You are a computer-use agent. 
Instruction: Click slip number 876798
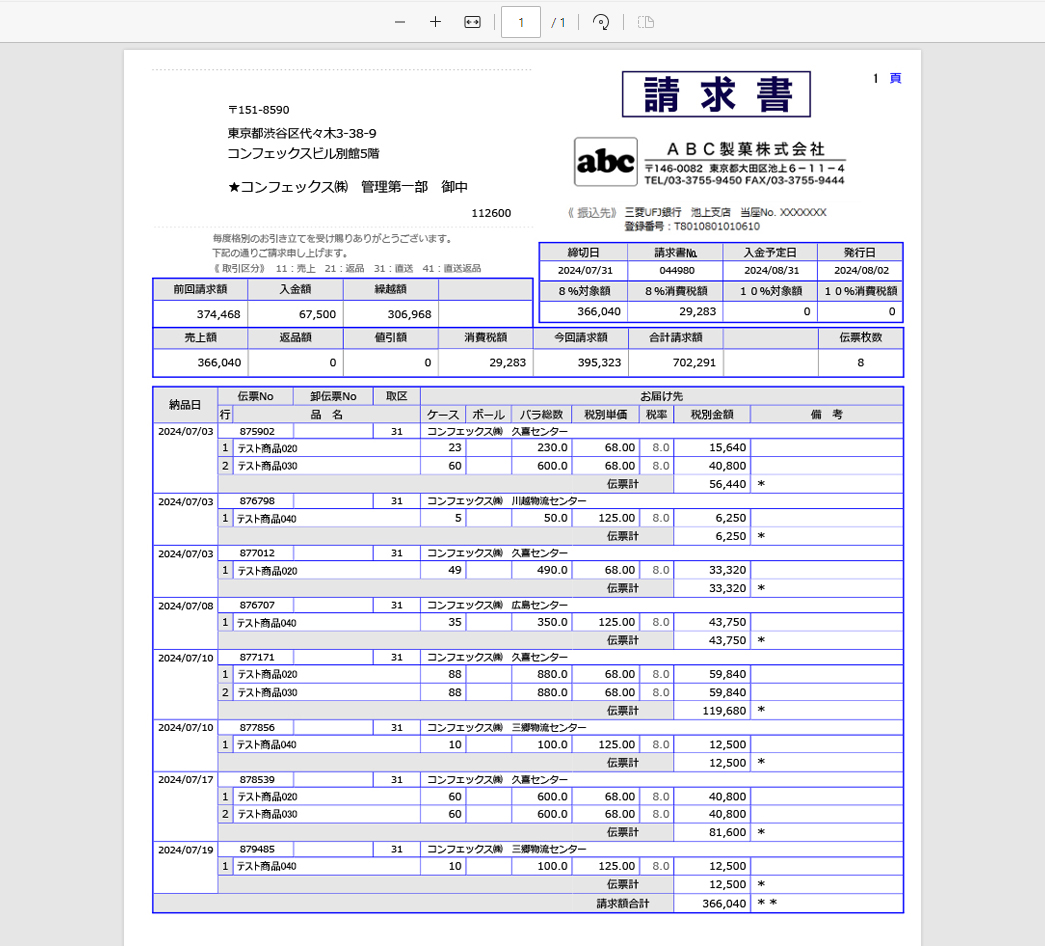point(257,501)
